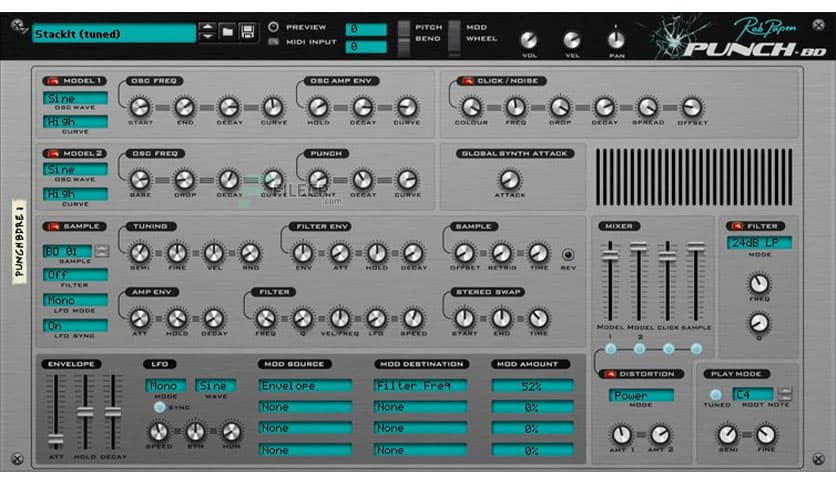Screen dimensions: 836x484
Task: Open Sample LFO Mode Mono dropdown
Action: [75, 300]
